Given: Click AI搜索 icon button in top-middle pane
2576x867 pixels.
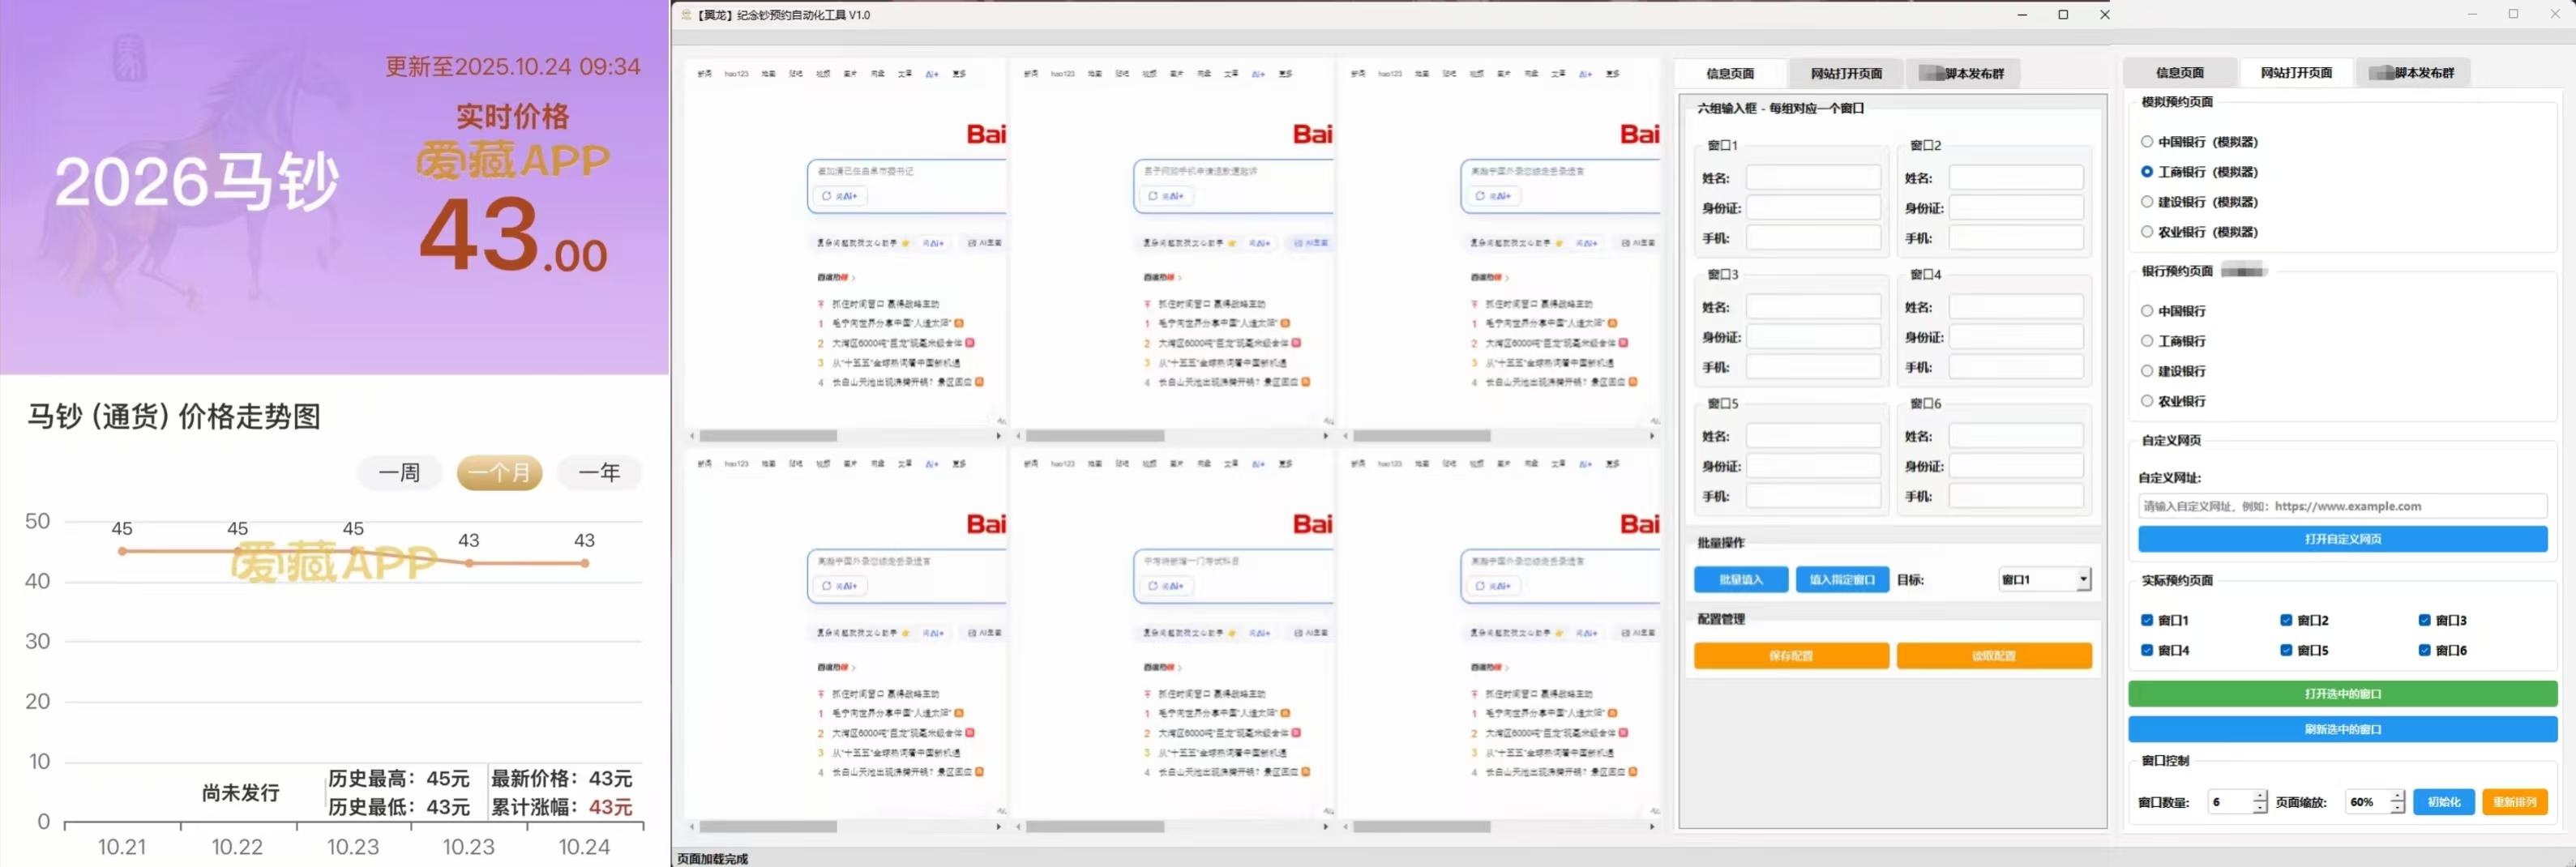Looking at the screenshot, I should [1311, 243].
